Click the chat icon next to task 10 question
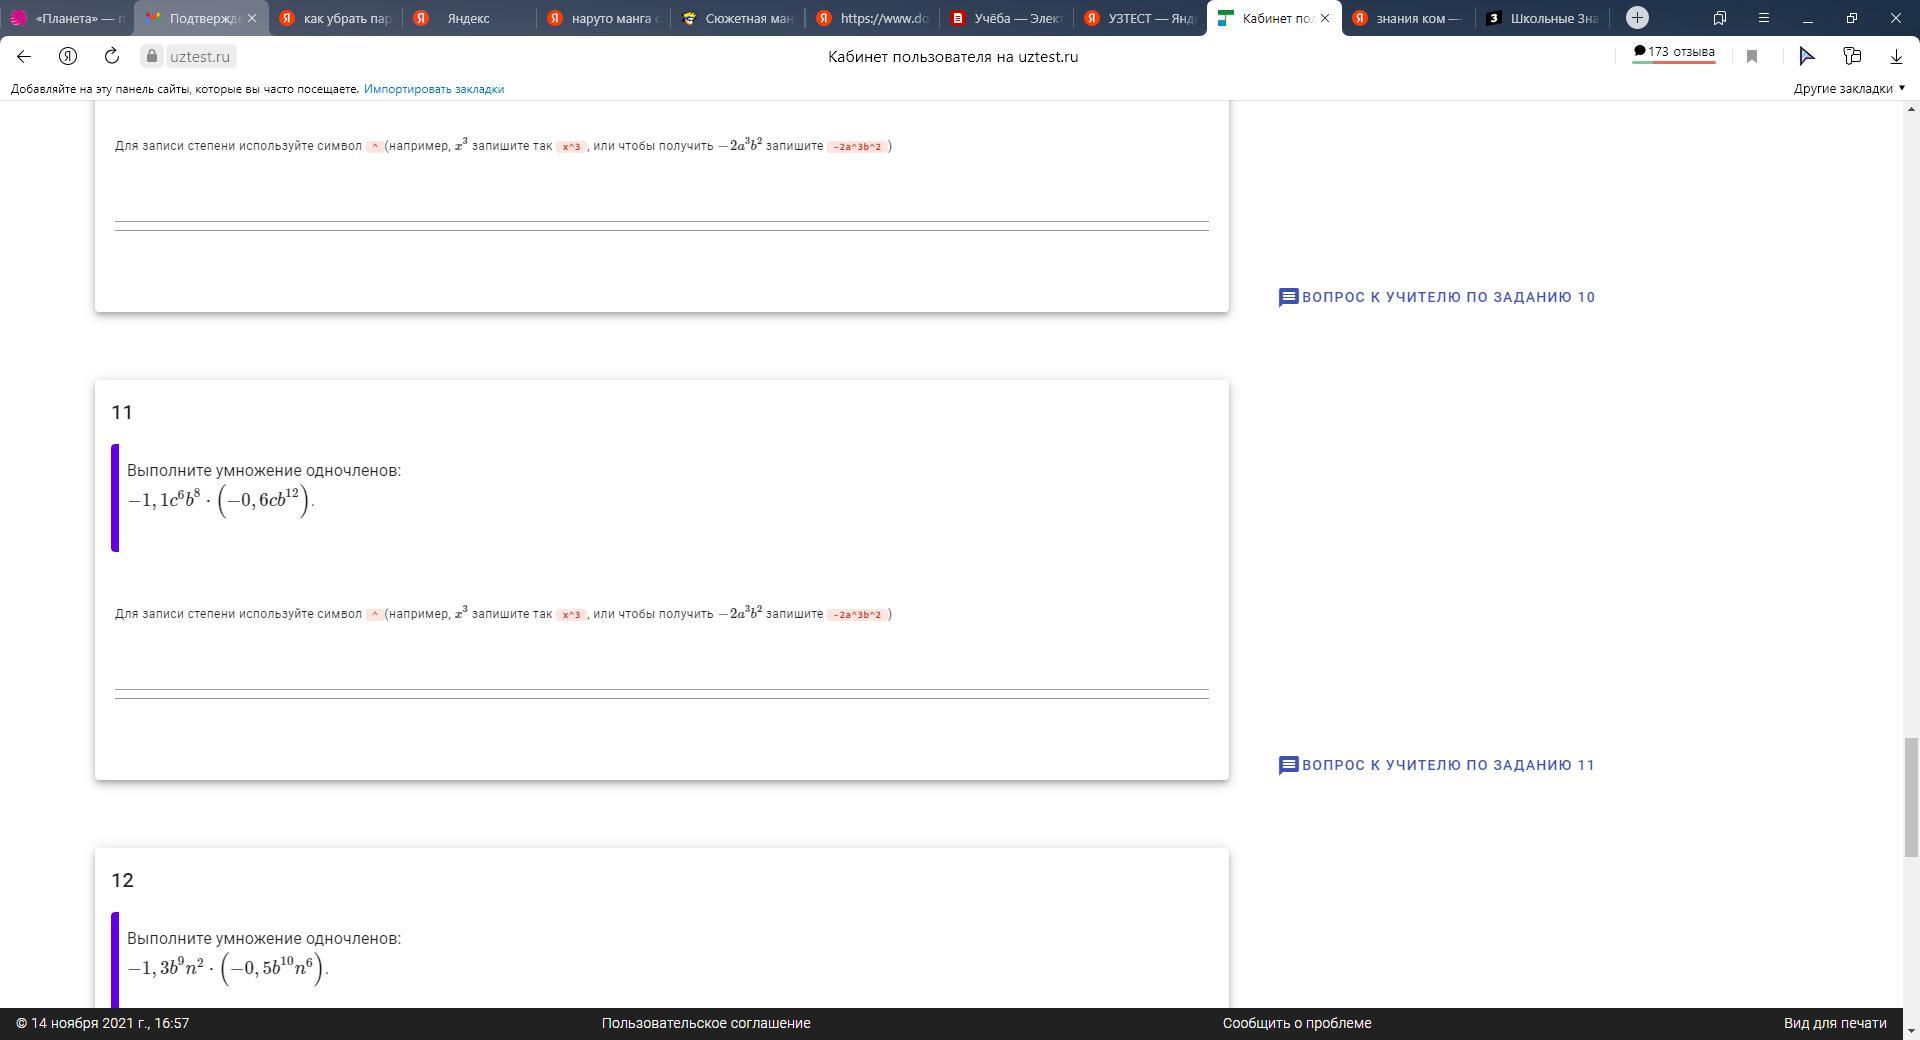This screenshot has width=1920, height=1040. coord(1289,298)
